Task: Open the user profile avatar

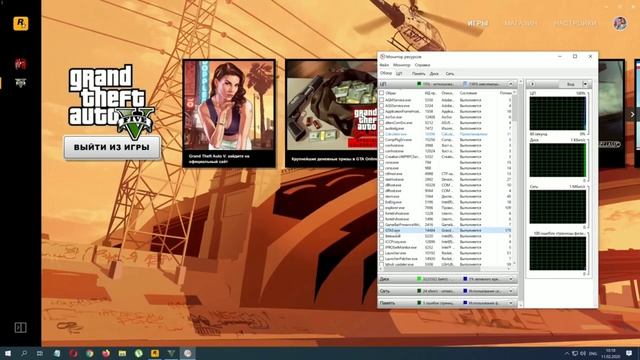Action: pyautogui.click(x=620, y=23)
